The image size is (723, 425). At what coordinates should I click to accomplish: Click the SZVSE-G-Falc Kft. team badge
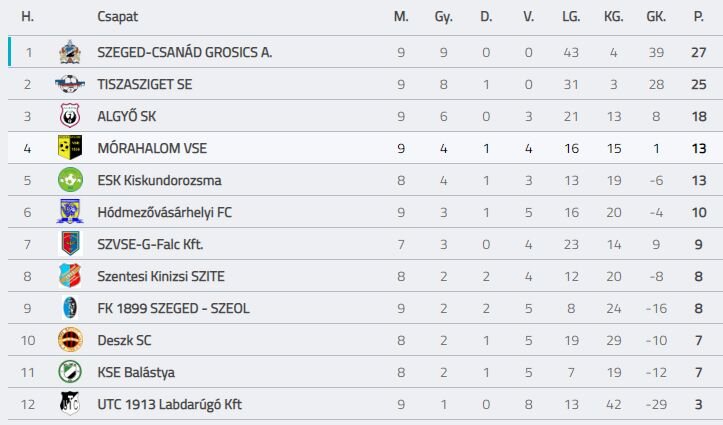(69, 244)
